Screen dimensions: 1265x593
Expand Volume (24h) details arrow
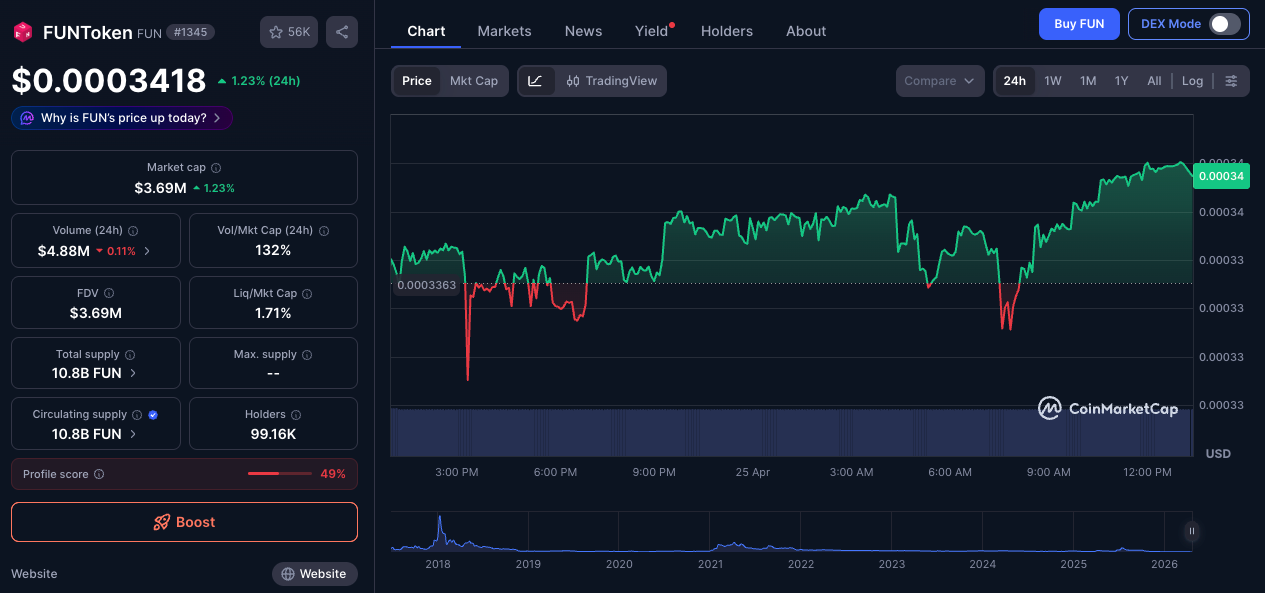coord(147,251)
